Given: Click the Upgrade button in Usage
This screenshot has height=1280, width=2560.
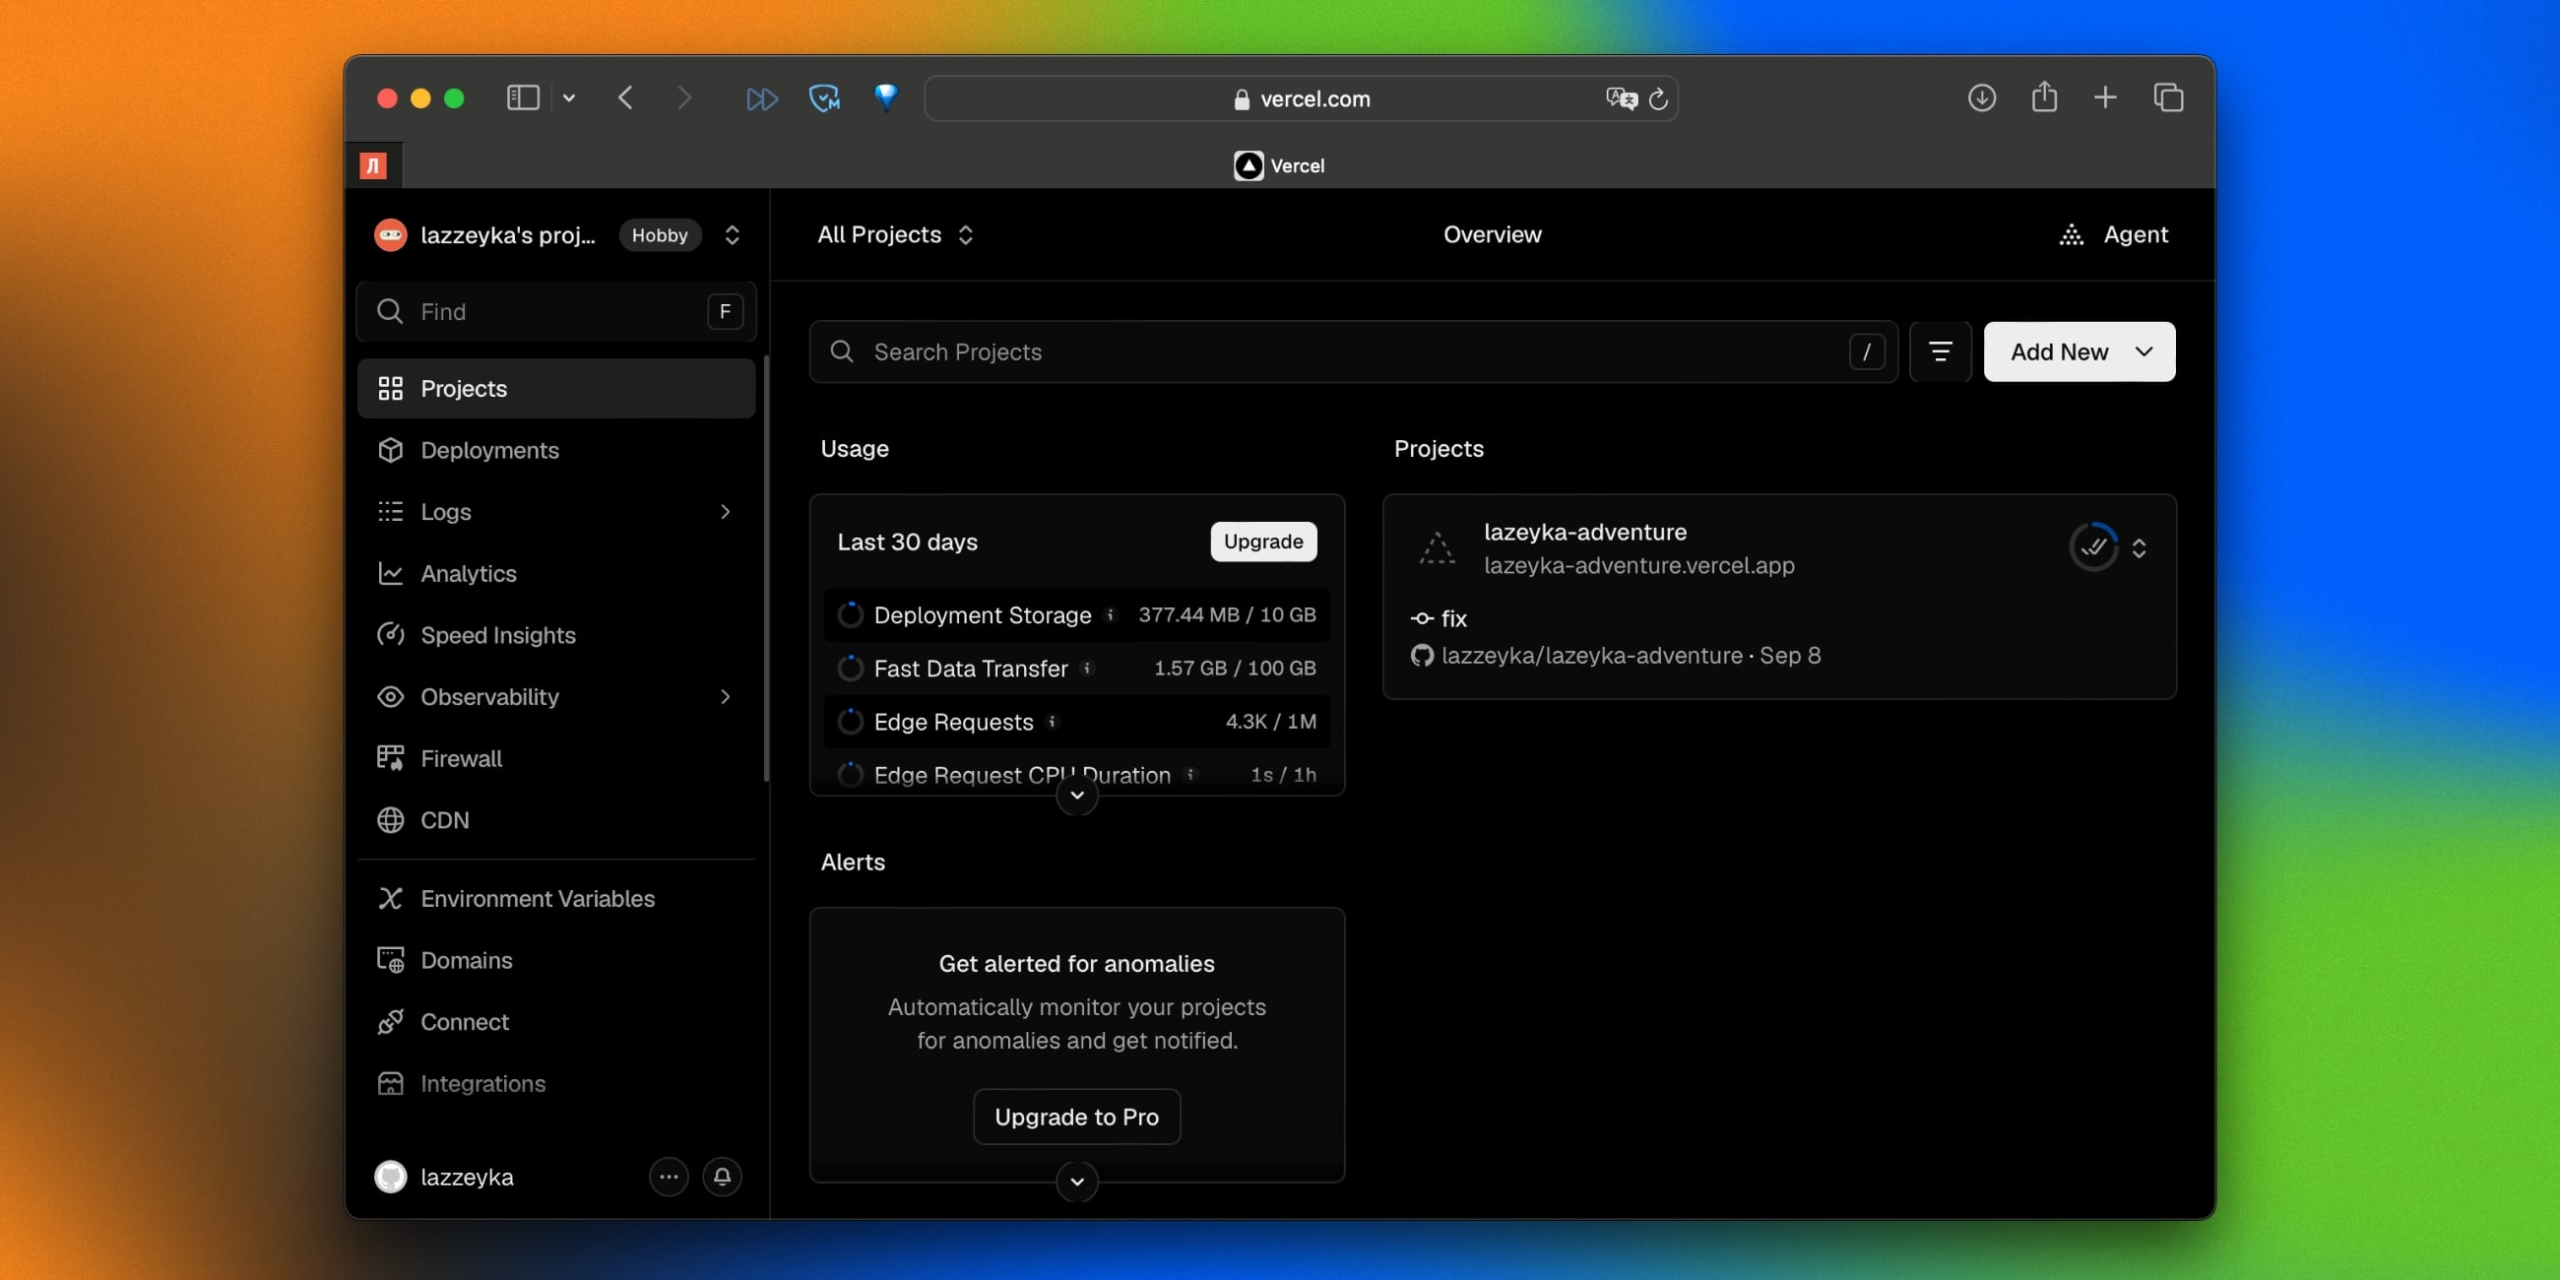Looking at the screenshot, I should pos(1263,542).
